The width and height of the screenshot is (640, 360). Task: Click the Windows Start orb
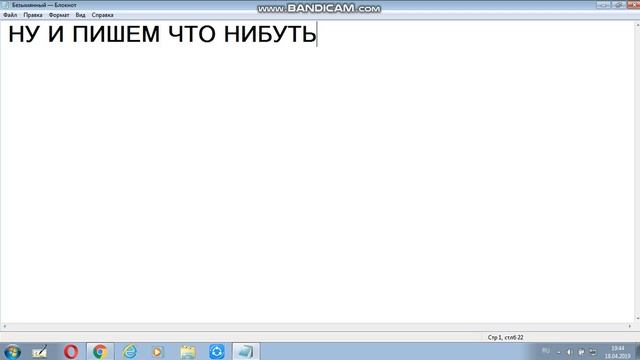tap(12, 352)
